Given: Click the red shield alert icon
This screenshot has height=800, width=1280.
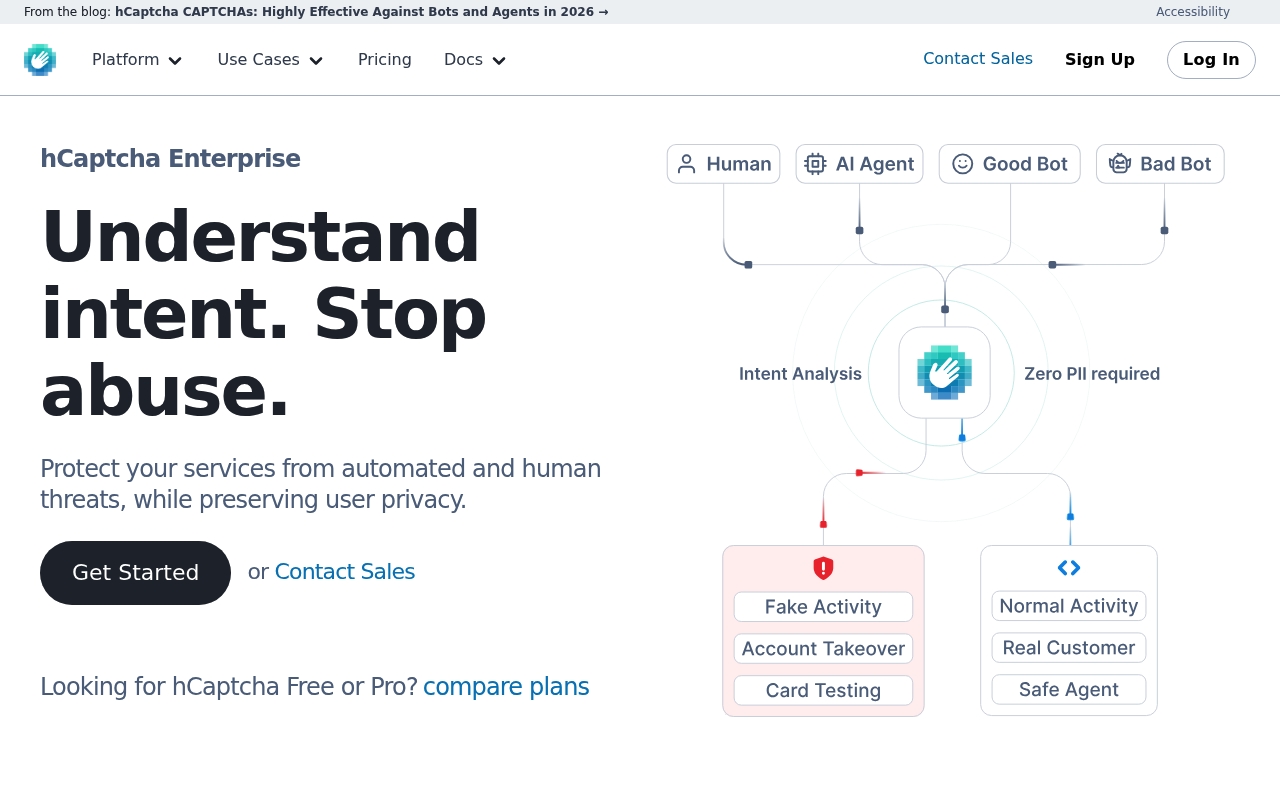Looking at the screenshot, I should click(823, 568).
